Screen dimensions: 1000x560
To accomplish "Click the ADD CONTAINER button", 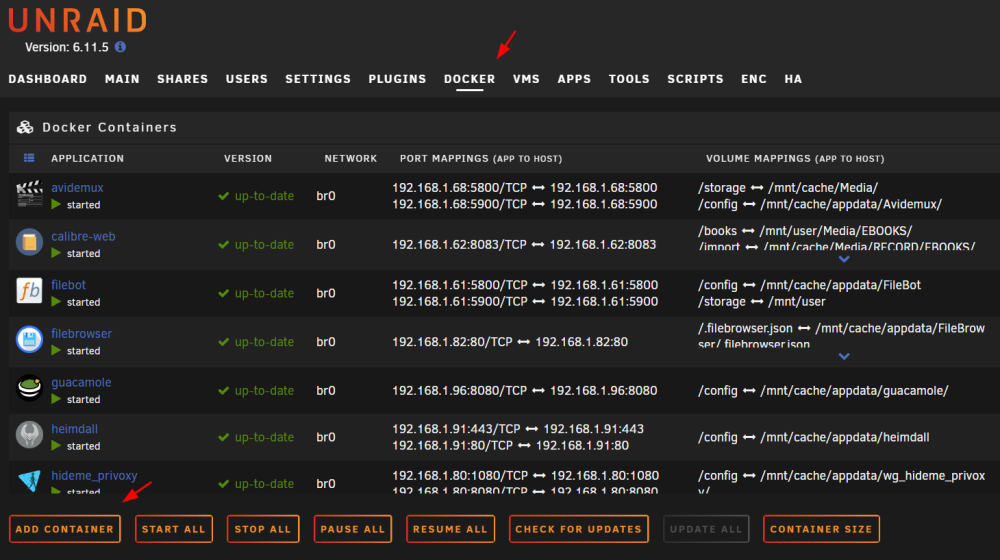I will click(x=64, y=529).
